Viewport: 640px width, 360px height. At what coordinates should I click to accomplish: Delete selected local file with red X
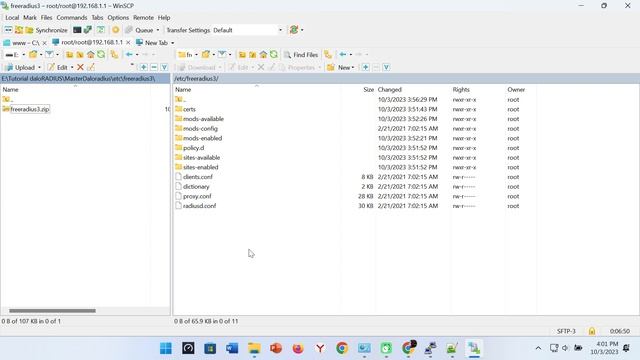point(80,67)
